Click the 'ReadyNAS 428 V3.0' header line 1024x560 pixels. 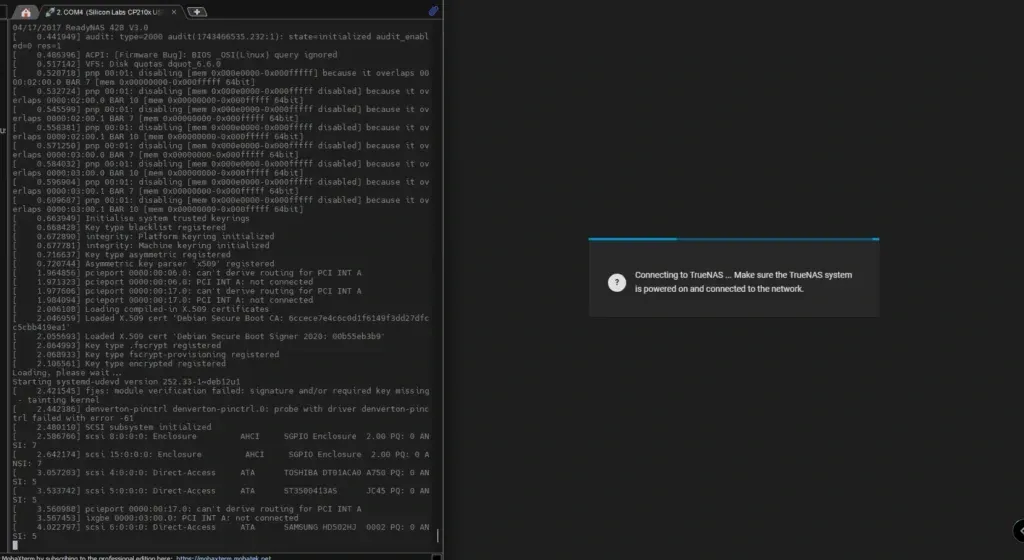pos(67,26)
